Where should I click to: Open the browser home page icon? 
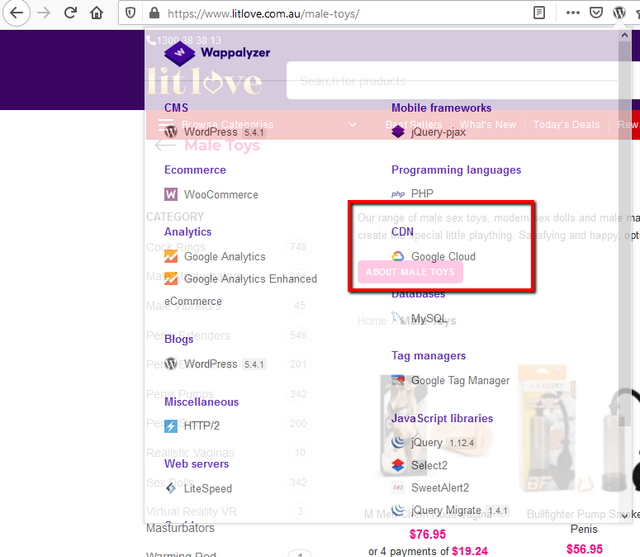97,13
